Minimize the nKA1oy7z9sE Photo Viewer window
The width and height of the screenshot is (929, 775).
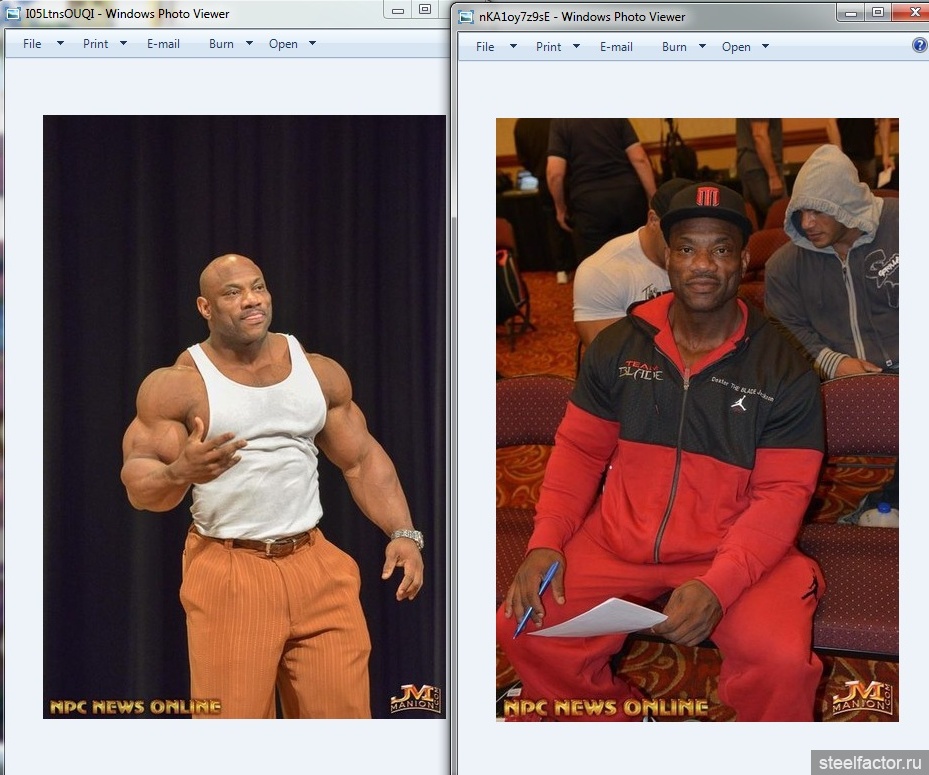click(851, 12)
